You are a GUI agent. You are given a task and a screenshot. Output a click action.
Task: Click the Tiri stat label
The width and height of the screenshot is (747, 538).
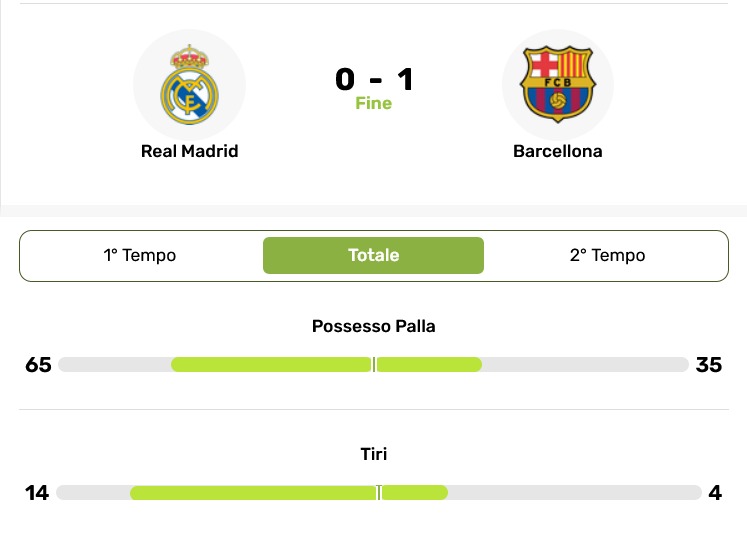click(x=374, y=454)
